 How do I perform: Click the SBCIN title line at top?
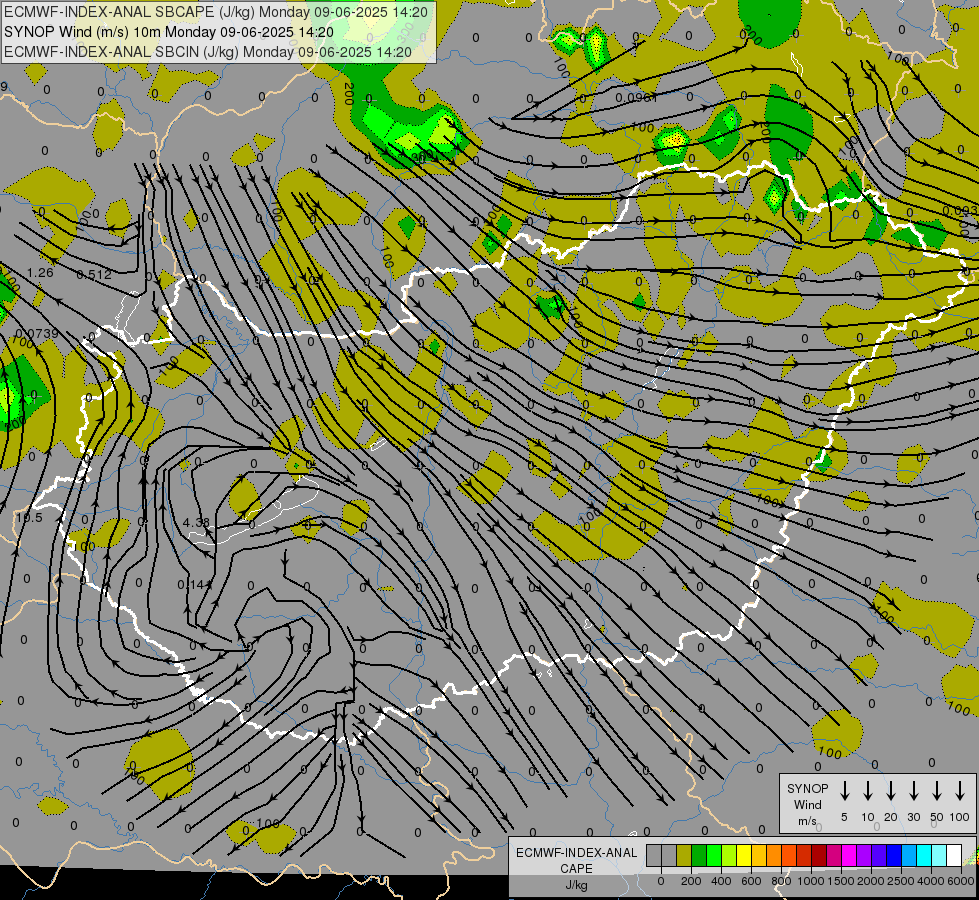point(208,52)
